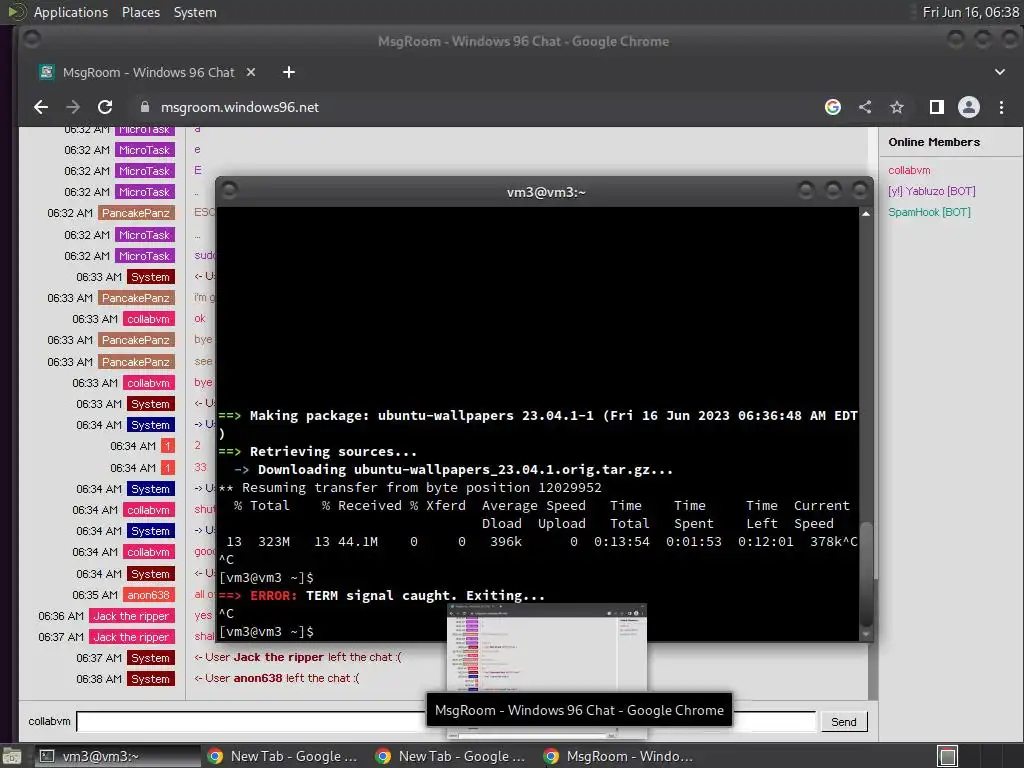1024x768 pixels.
Task: Share this page icon
Action: (865, 107)
